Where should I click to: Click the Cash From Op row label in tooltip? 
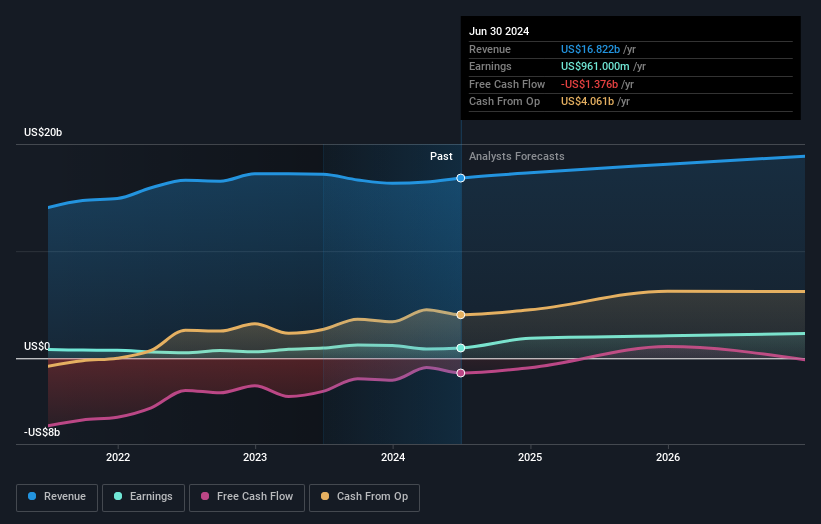pos(504,102)
